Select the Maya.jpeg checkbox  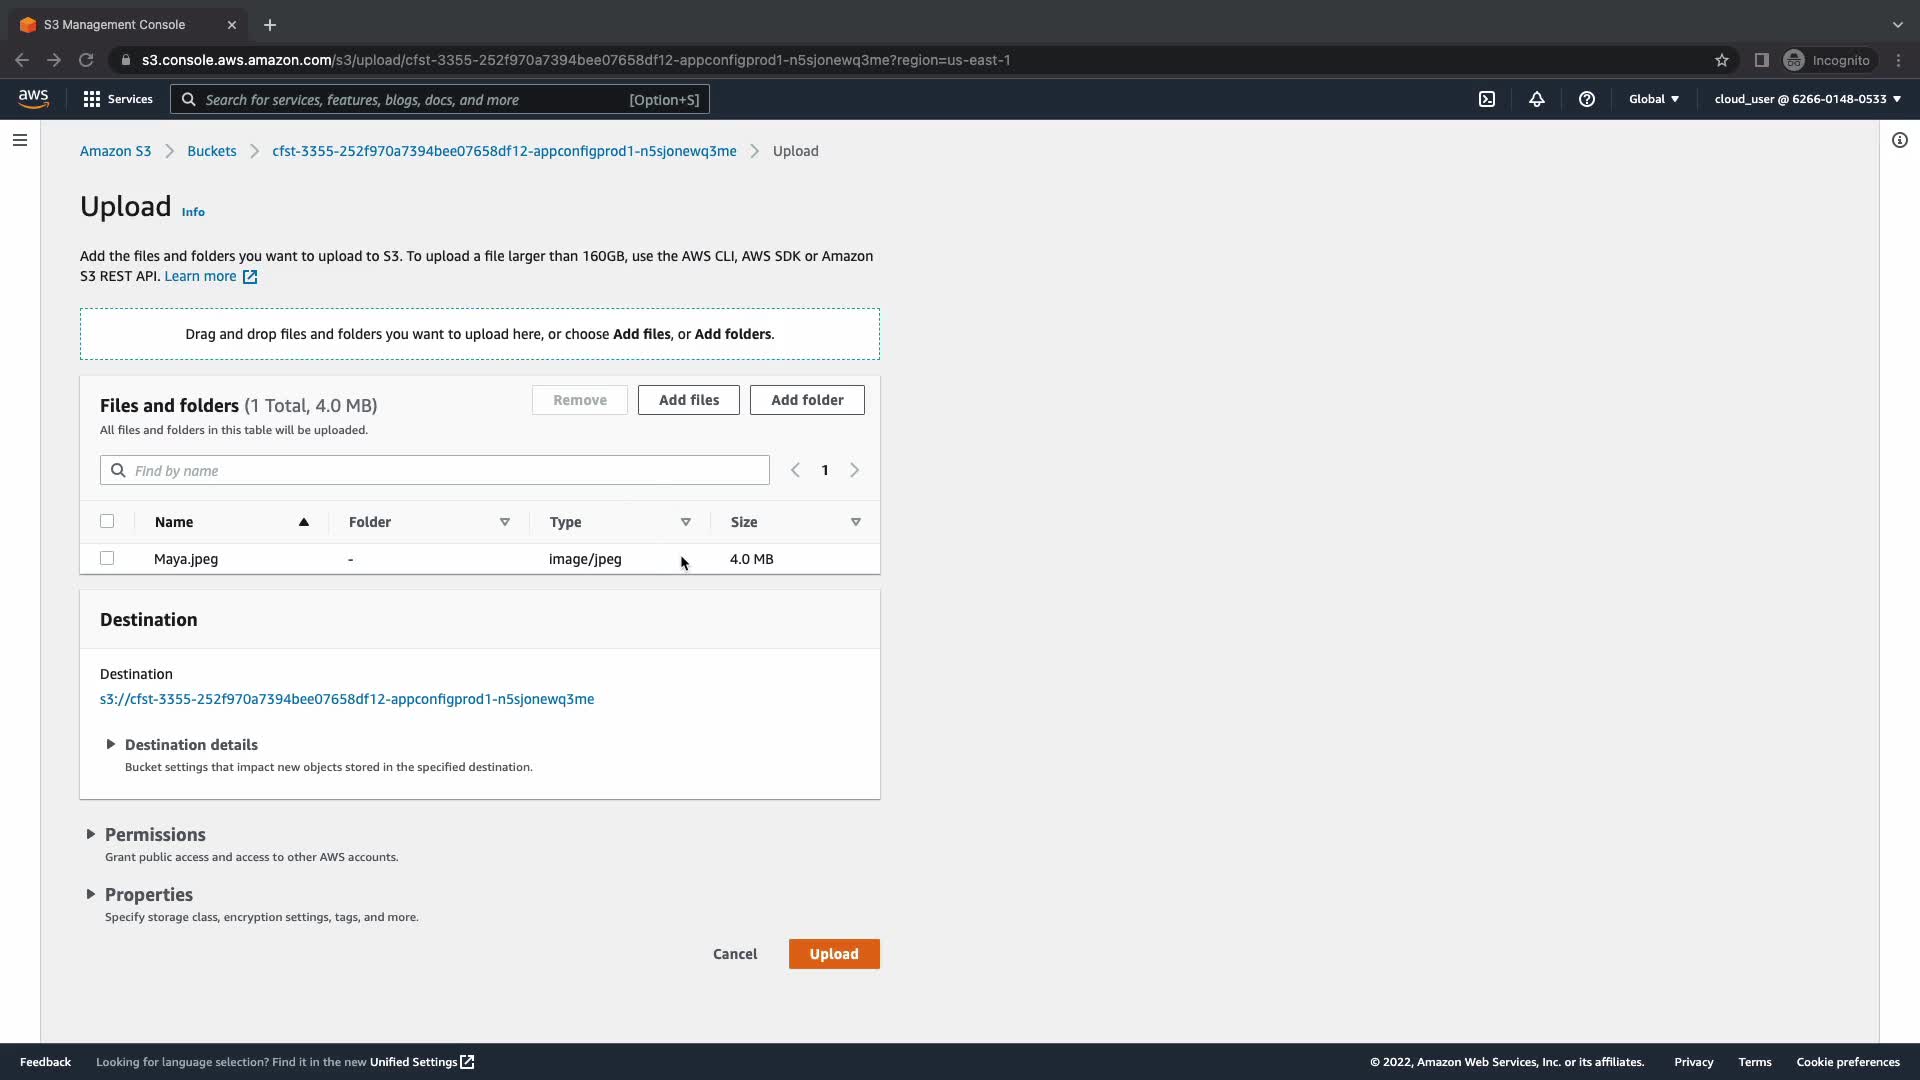(x=107, y=558)
